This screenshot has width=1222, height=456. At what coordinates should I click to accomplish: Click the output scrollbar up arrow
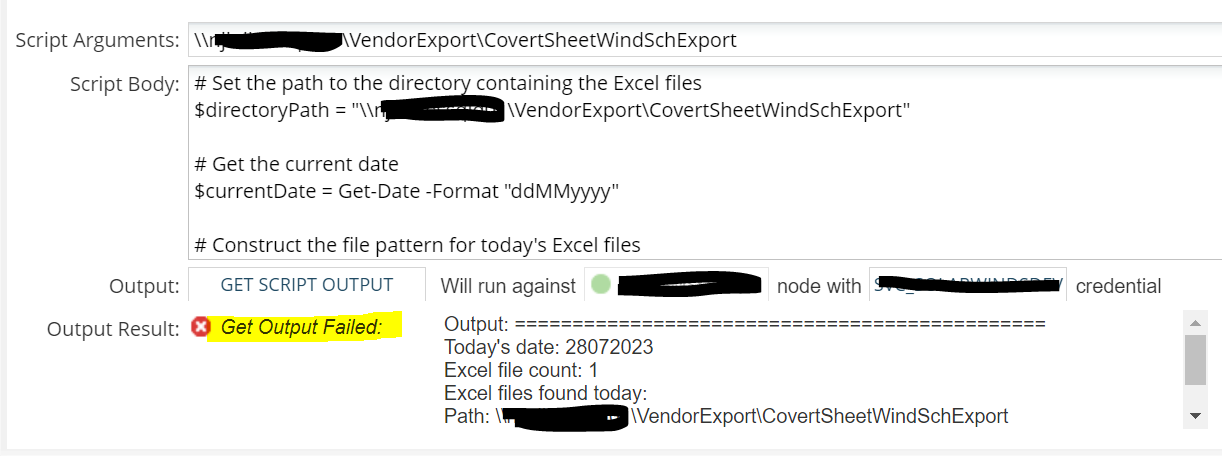(1195, 322)
